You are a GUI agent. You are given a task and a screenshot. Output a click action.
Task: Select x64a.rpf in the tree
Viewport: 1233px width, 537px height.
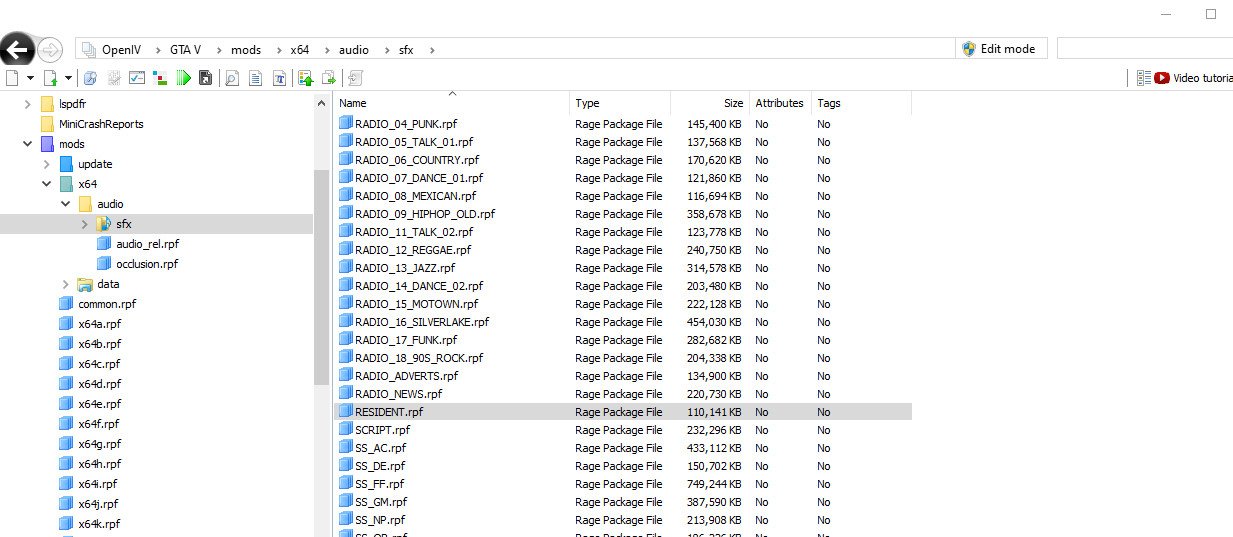tap(100, 324)
